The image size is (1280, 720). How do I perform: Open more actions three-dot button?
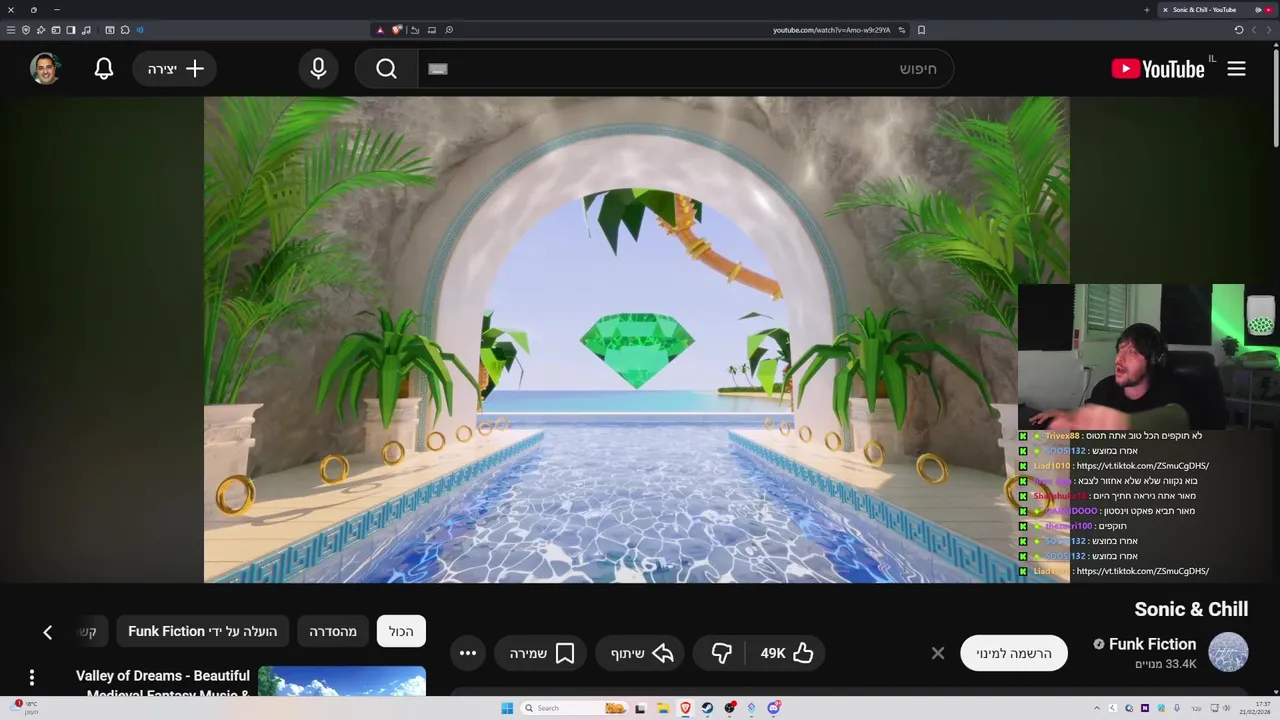point(468,653)
